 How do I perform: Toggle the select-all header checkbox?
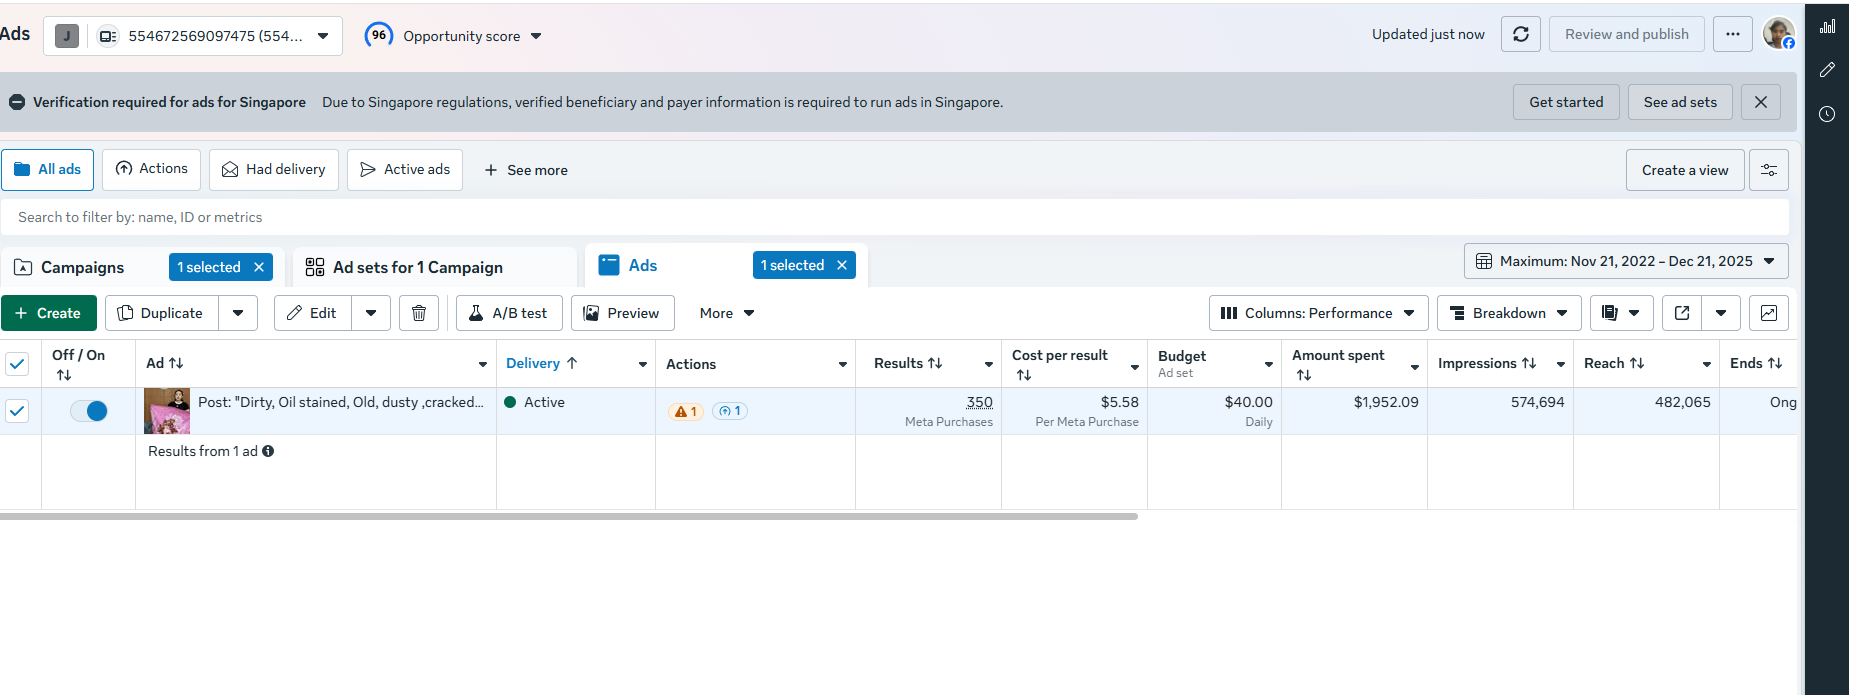pos(17,364)
